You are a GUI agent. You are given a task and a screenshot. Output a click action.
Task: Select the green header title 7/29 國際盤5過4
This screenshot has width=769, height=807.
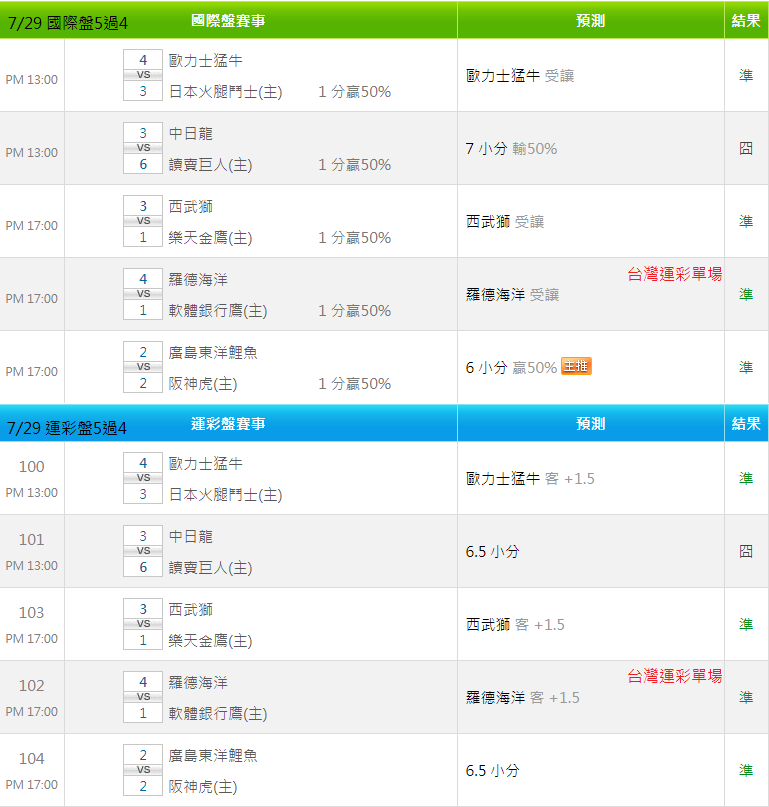(x=67, y=23)
